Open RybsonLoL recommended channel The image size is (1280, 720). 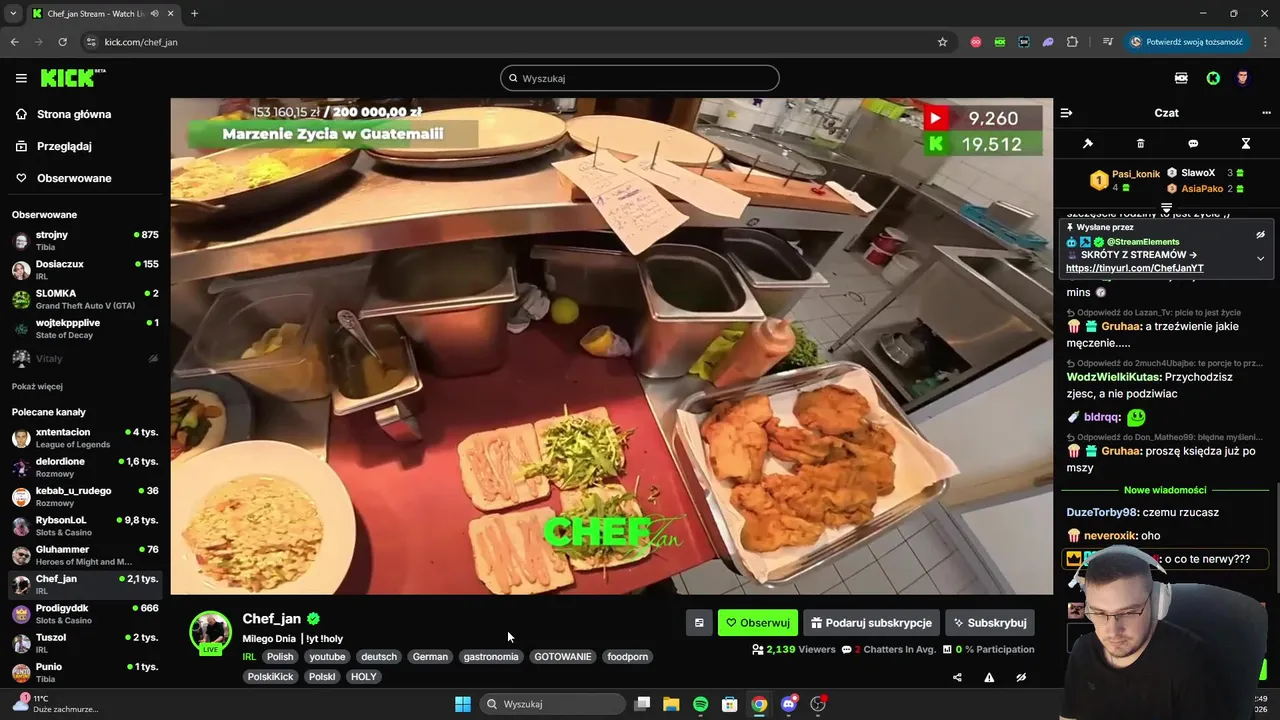click(x=84, y=525)
